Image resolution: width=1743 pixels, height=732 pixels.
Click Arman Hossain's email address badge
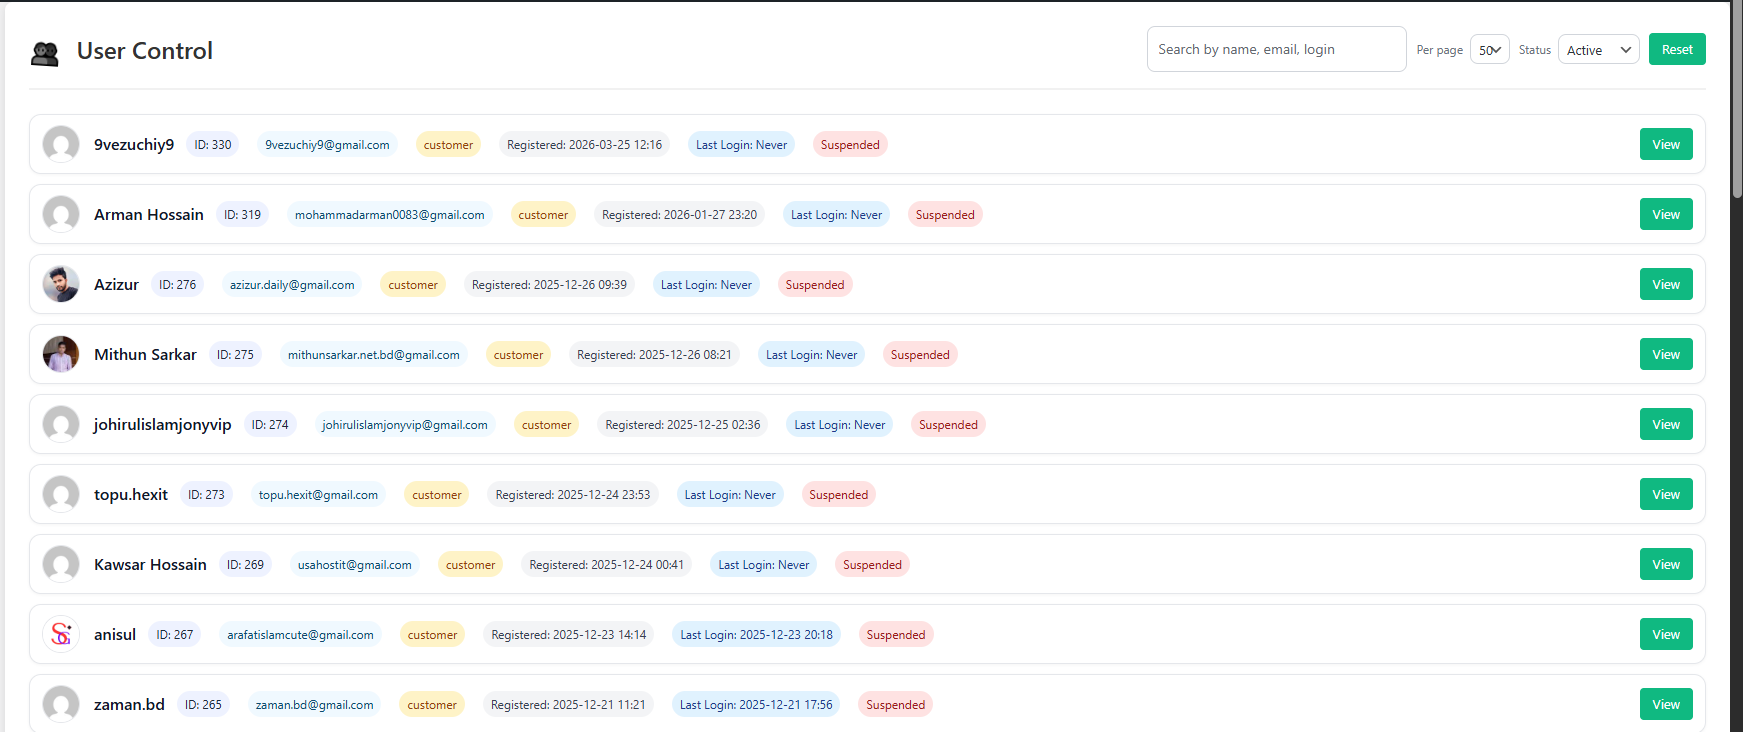pyautogui.click(x=389, y=215)
